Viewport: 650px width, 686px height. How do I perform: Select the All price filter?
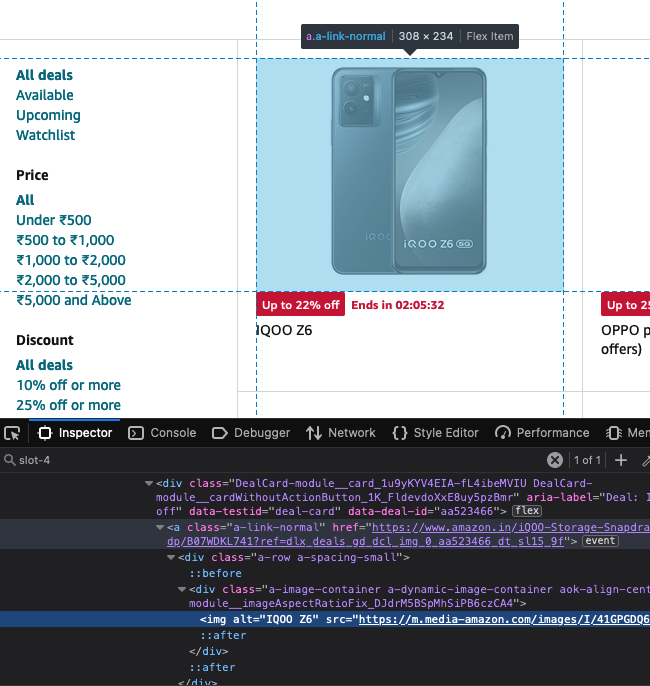[x=25, y=200]
